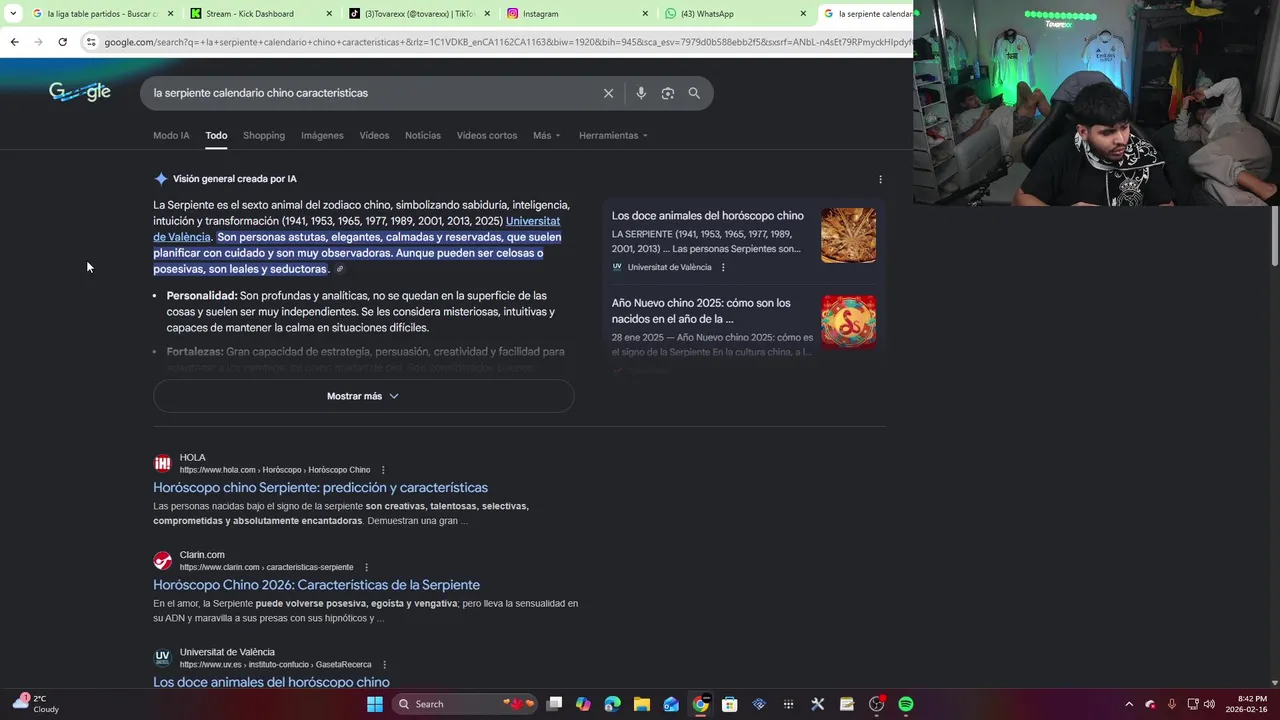This screenshot has width=1280, height=720.
Task: Open Microsoft Edge from the taskbar
Action: (x=612, y=704)
